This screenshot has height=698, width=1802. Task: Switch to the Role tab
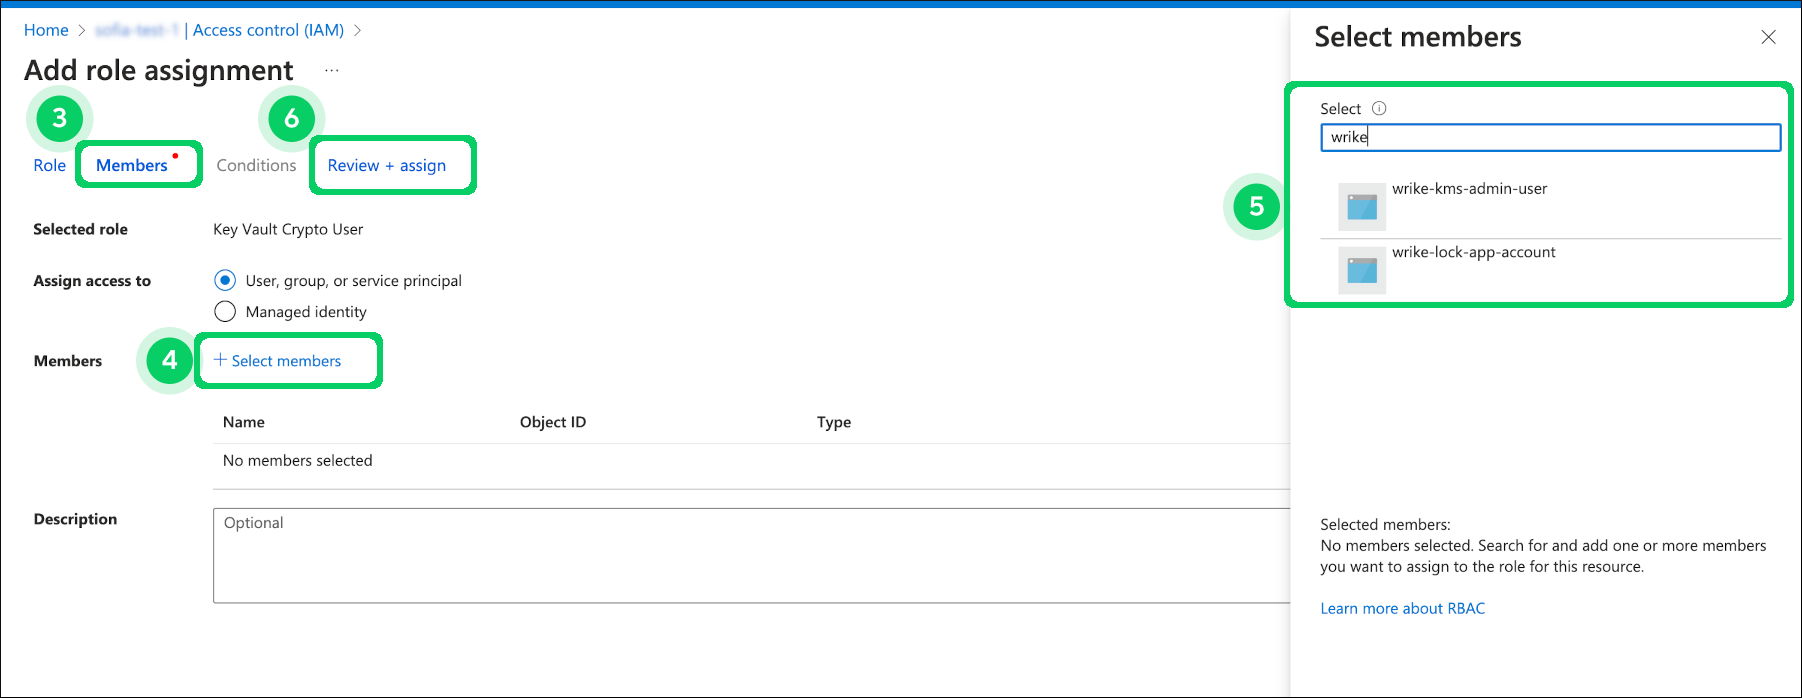coord(49,165)
